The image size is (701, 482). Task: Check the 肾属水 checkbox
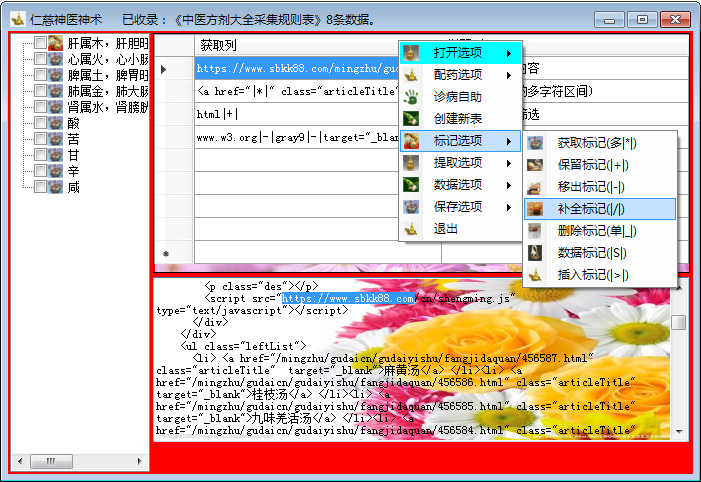[x=40, y=107]
